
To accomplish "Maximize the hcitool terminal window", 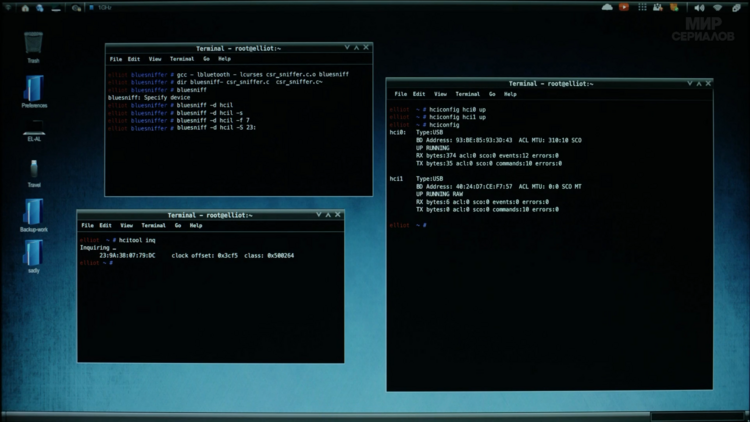I will (328, 214).
